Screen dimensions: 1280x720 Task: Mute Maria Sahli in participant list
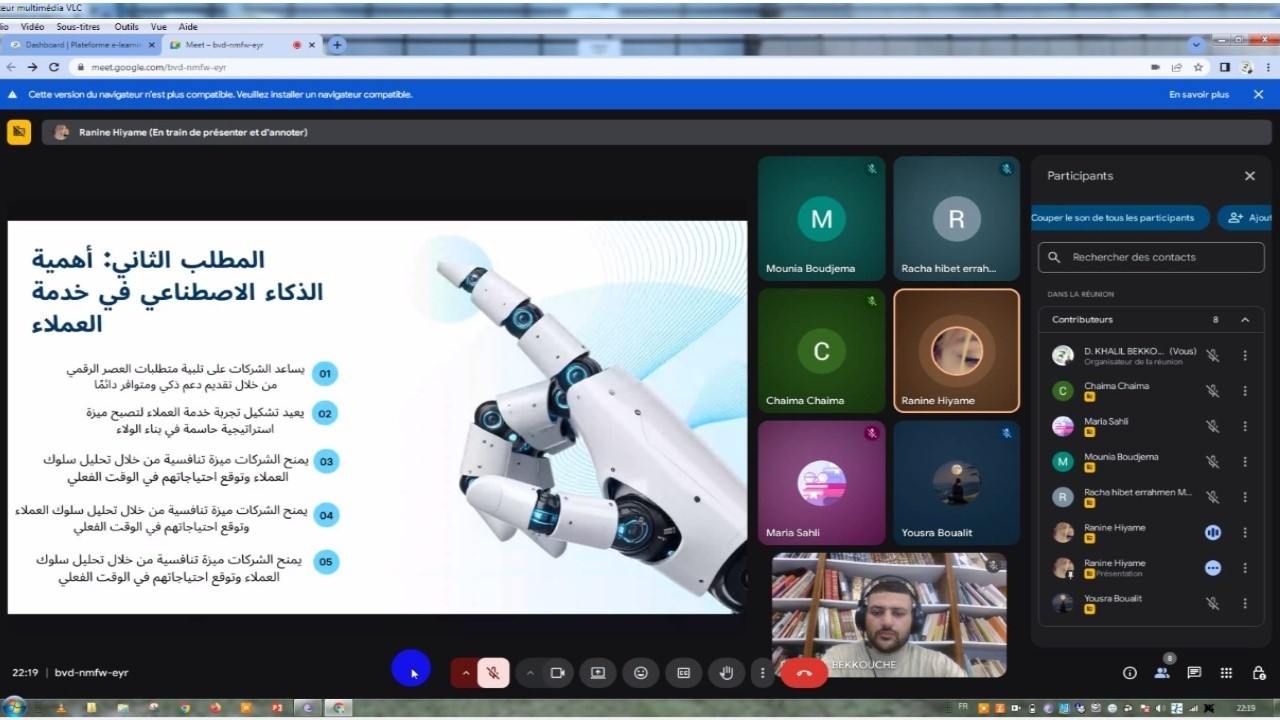1212,426
